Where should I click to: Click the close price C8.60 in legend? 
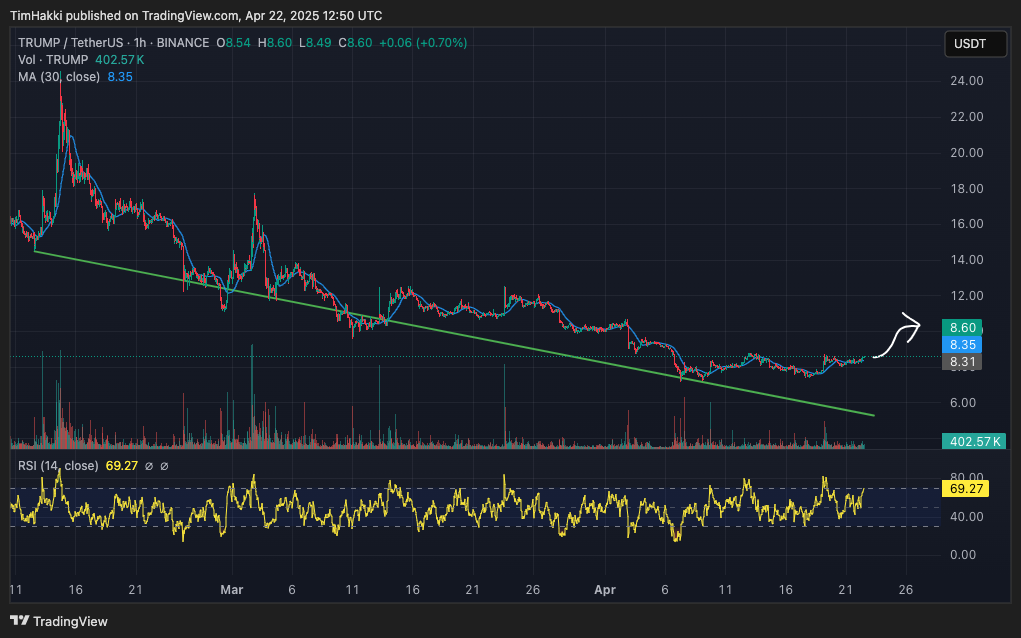click(356, 43)
